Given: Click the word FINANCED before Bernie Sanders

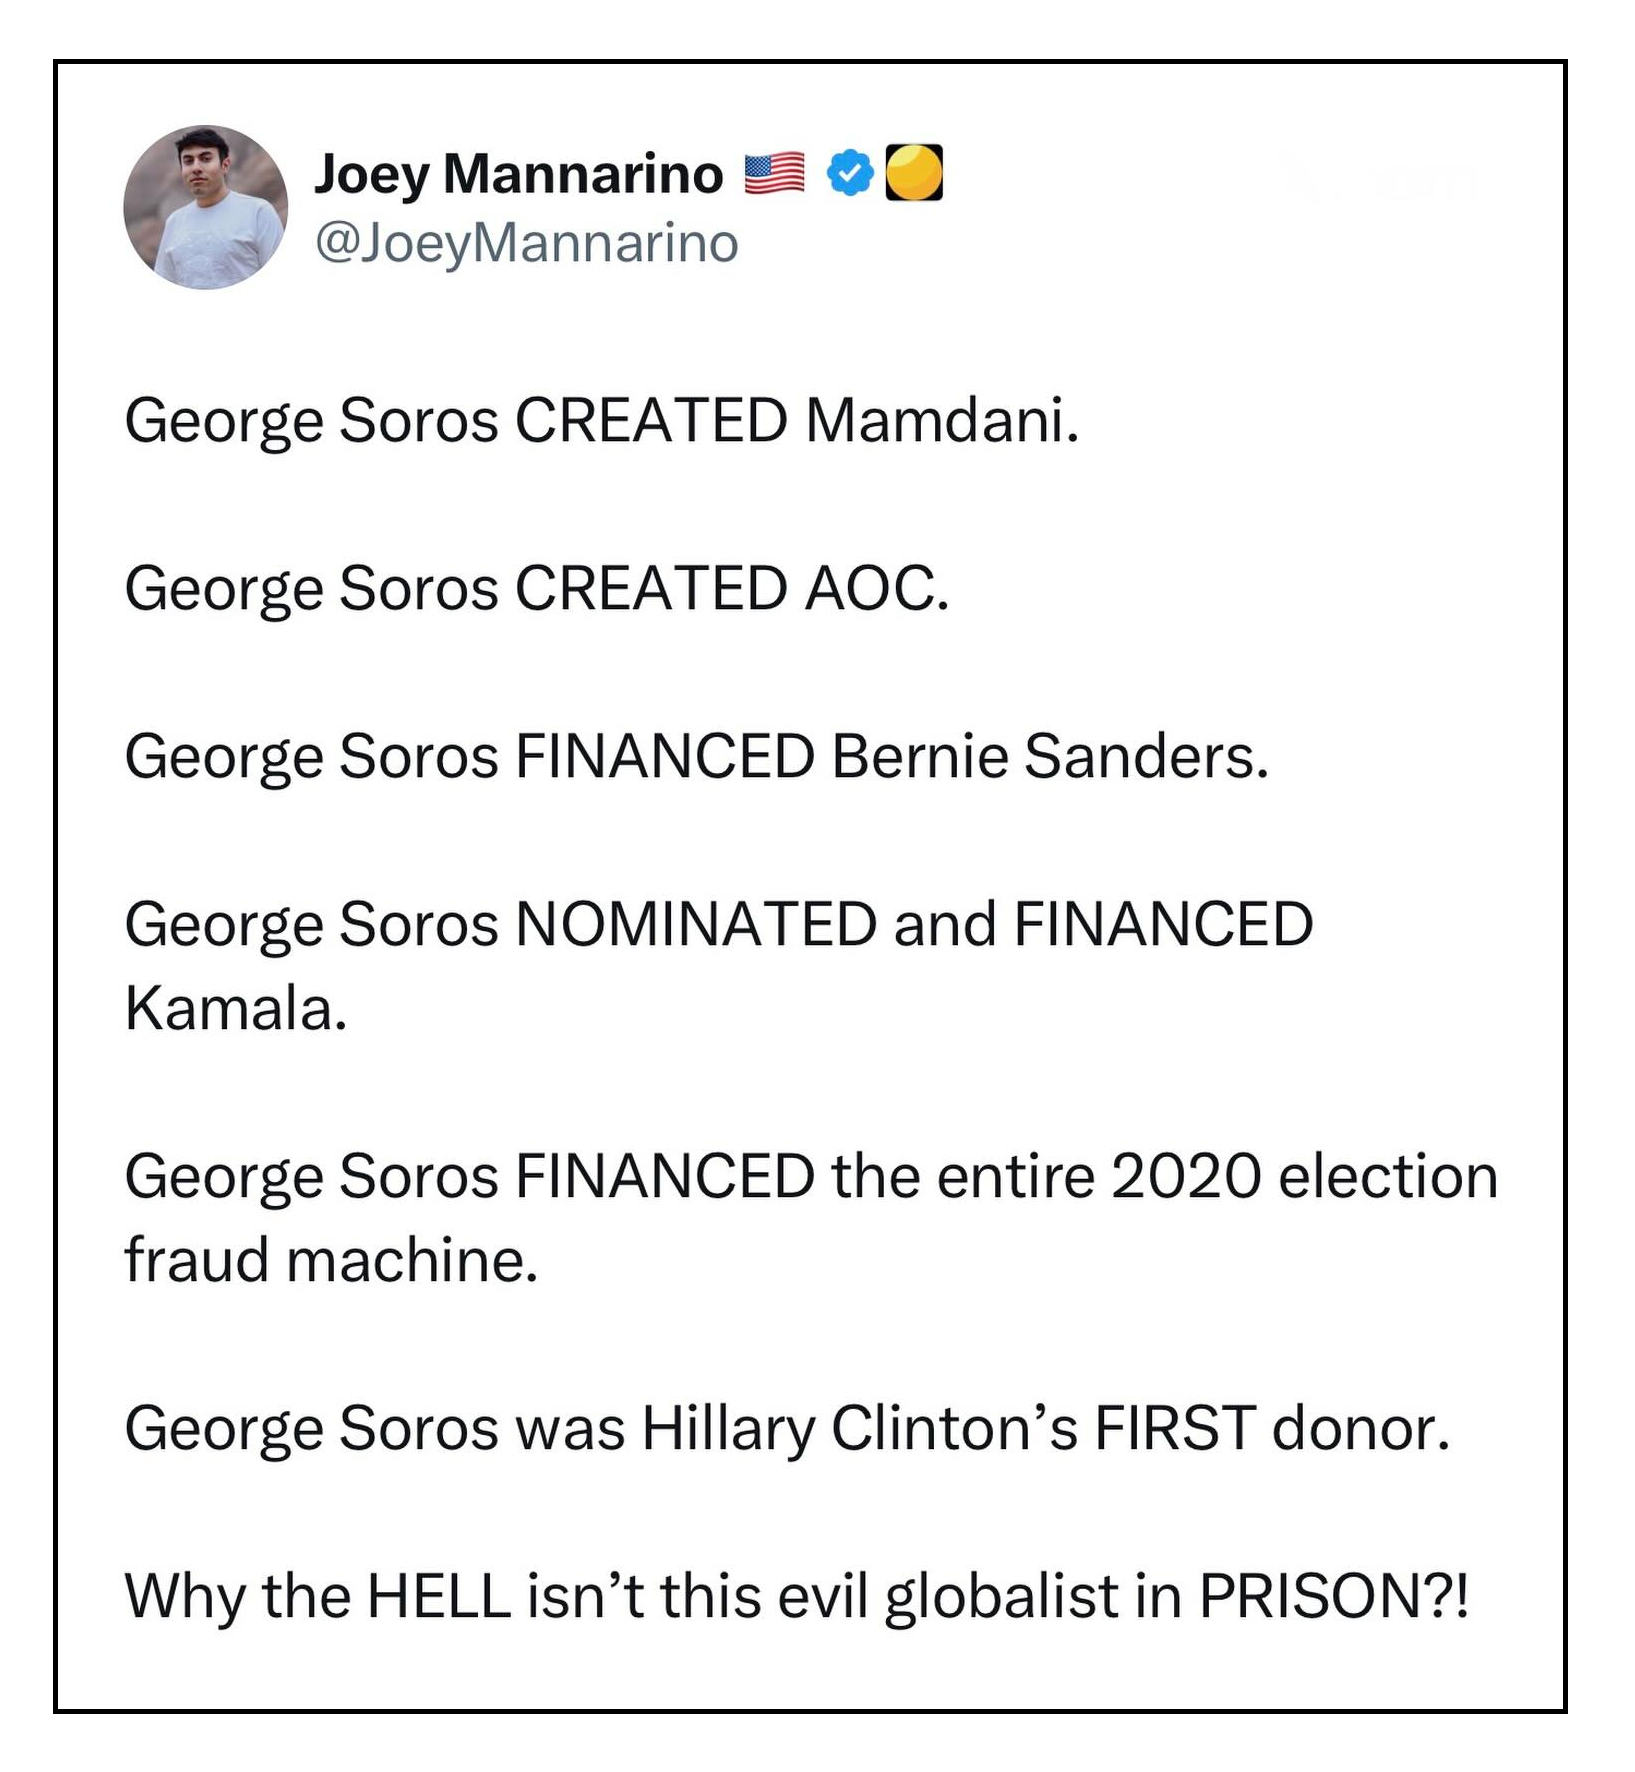Looking at the screenshot, I should click(x=665, y=756).
